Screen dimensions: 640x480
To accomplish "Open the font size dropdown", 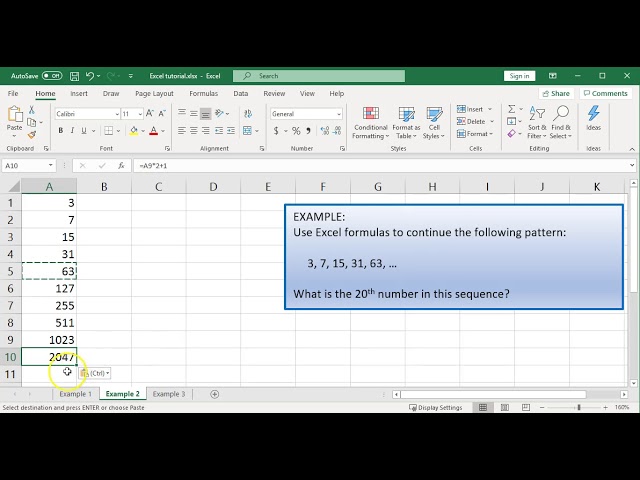I will click(140, 114).
